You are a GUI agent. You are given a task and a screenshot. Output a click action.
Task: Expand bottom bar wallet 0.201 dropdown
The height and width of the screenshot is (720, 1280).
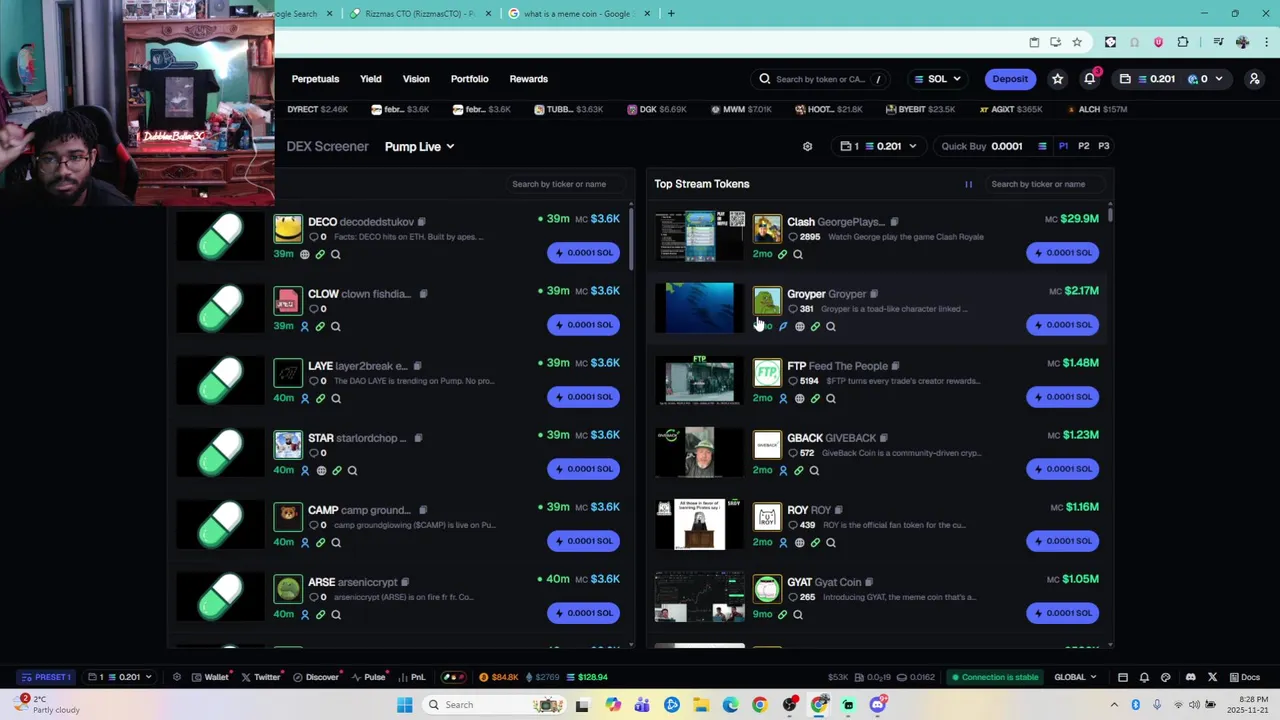click(120, 677)
